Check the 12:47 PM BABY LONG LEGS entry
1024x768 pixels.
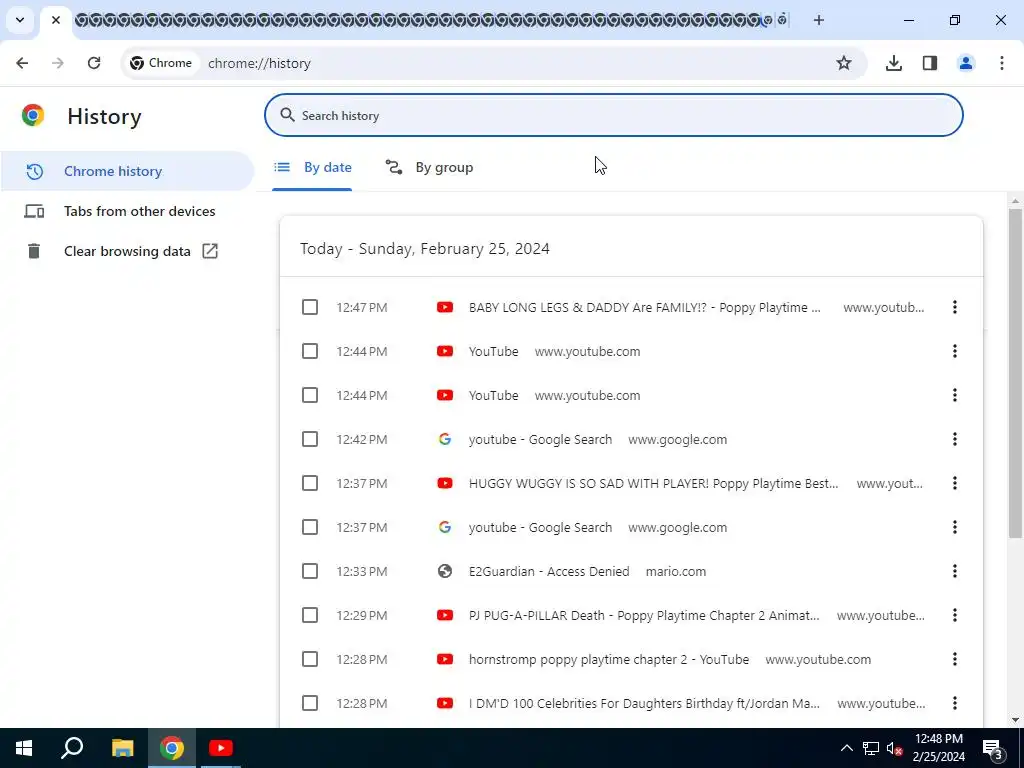click(x=310, y=307)
